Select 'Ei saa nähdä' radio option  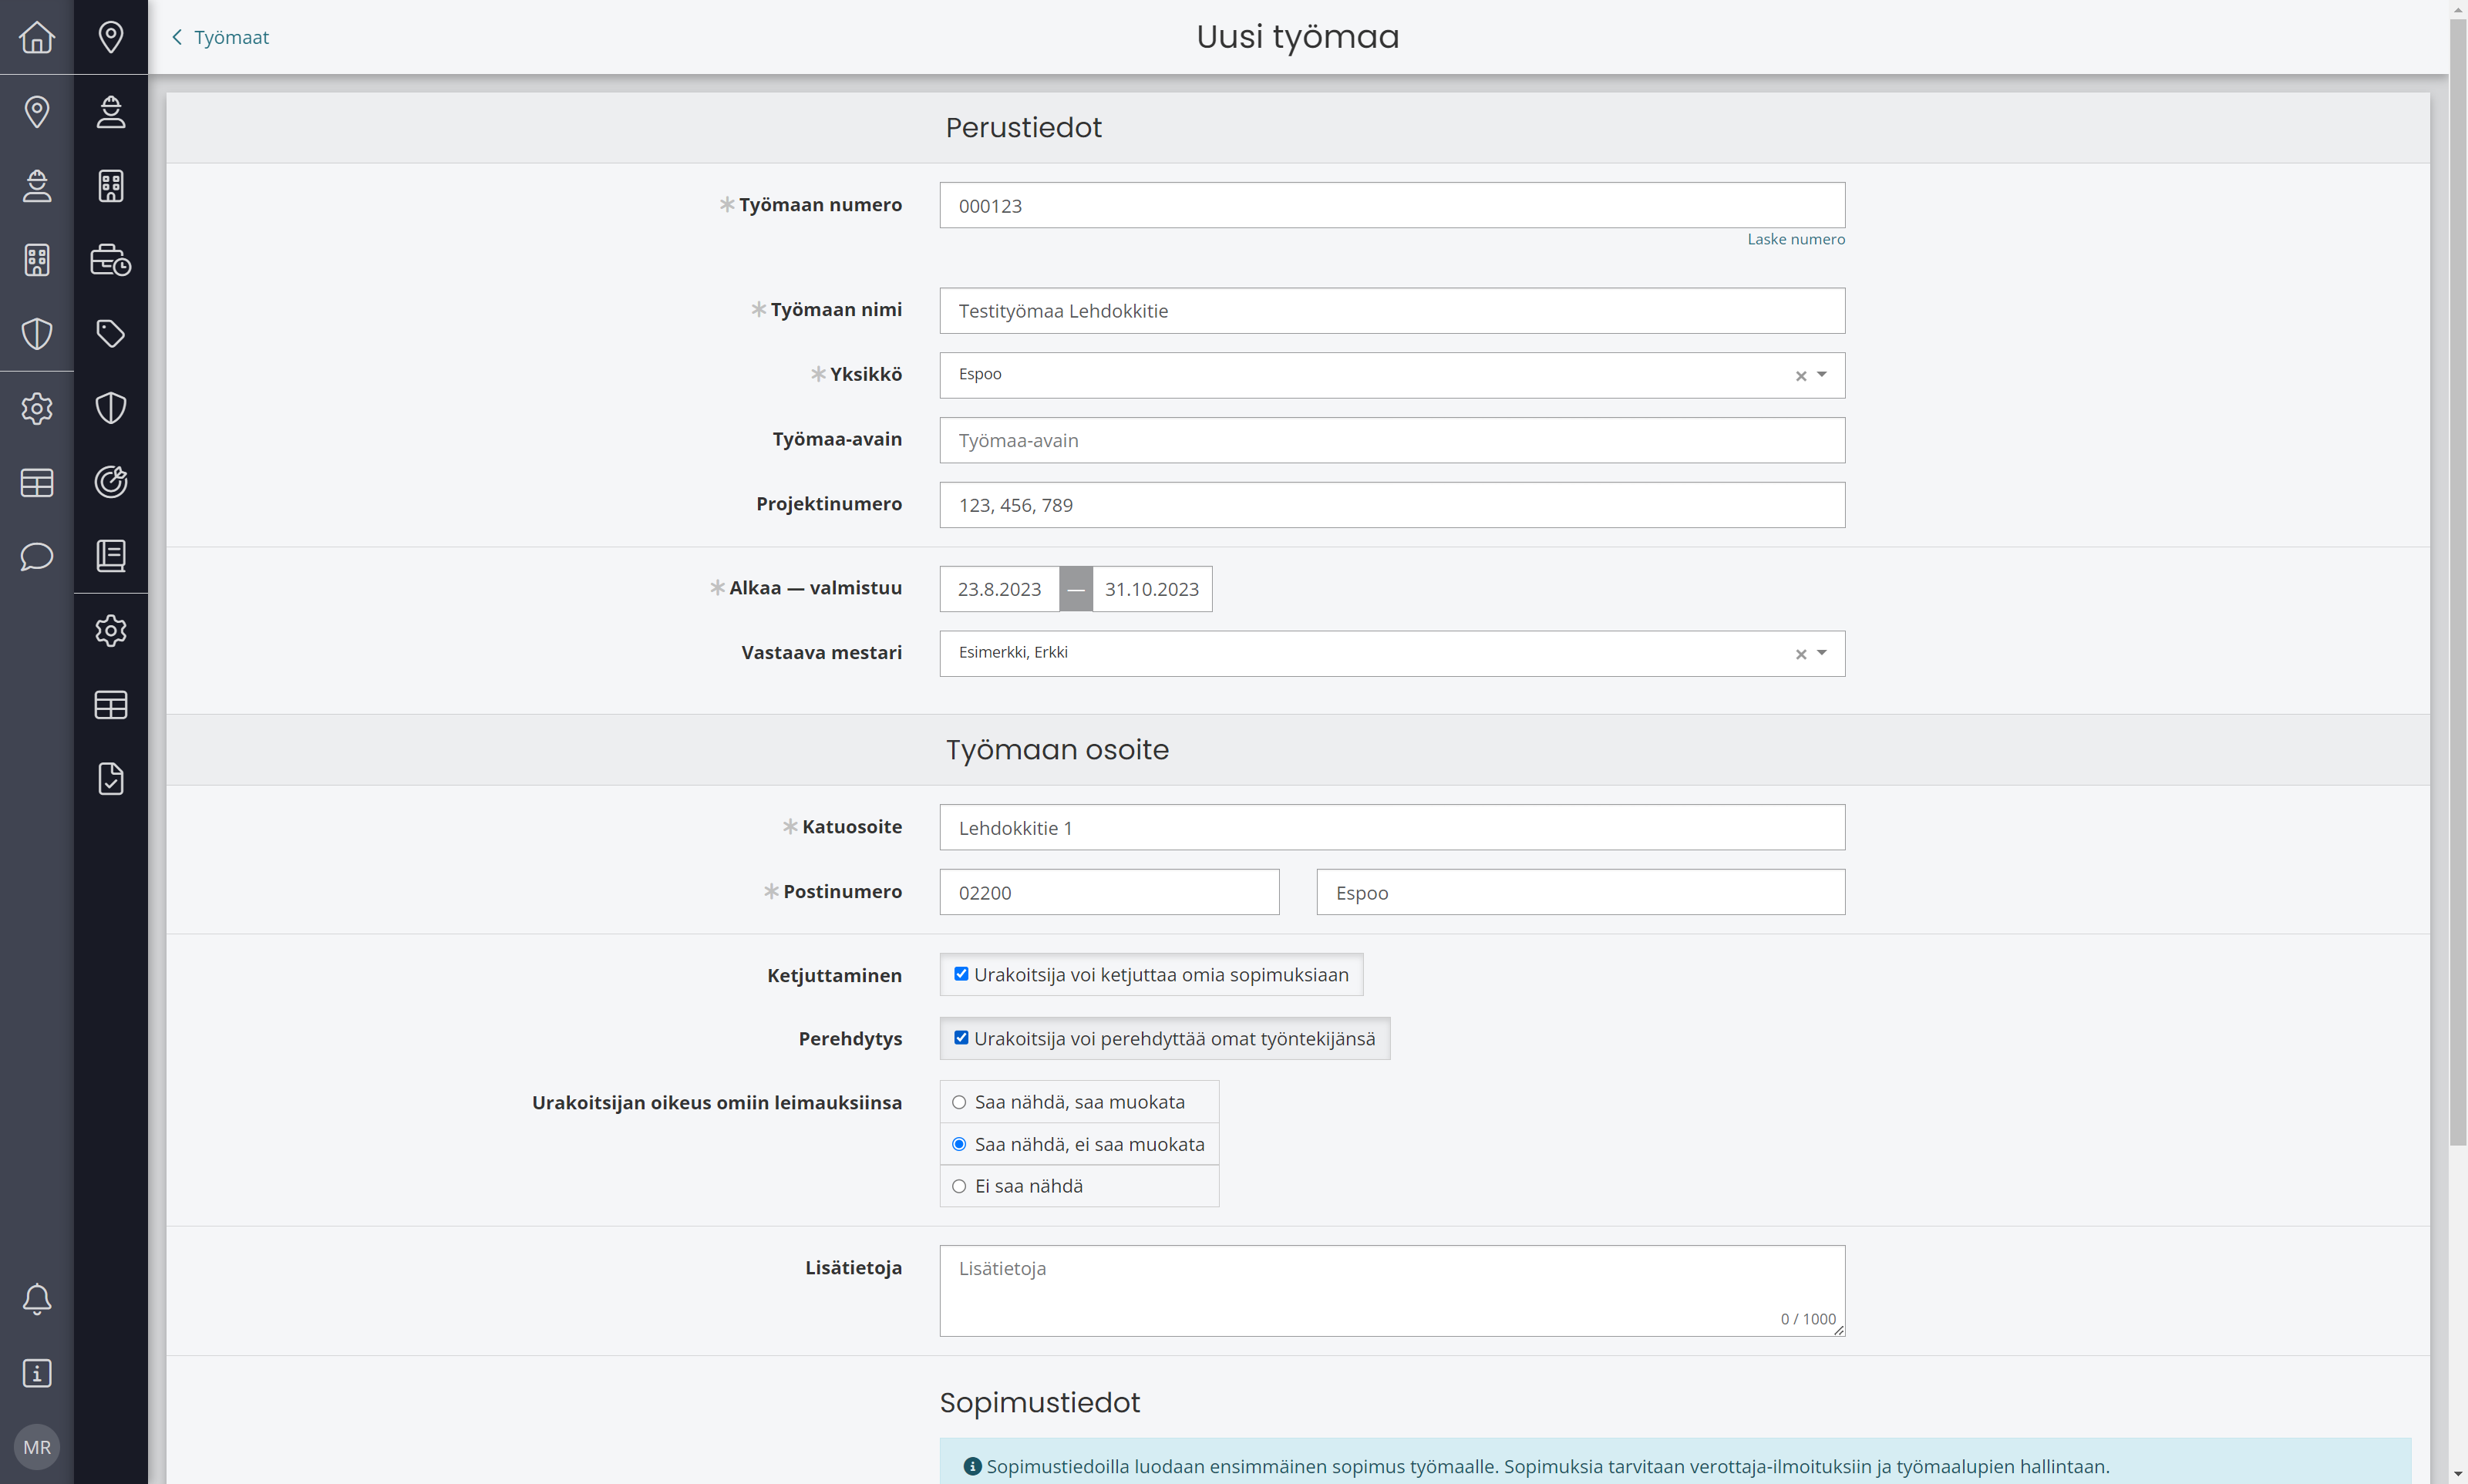959,1186
